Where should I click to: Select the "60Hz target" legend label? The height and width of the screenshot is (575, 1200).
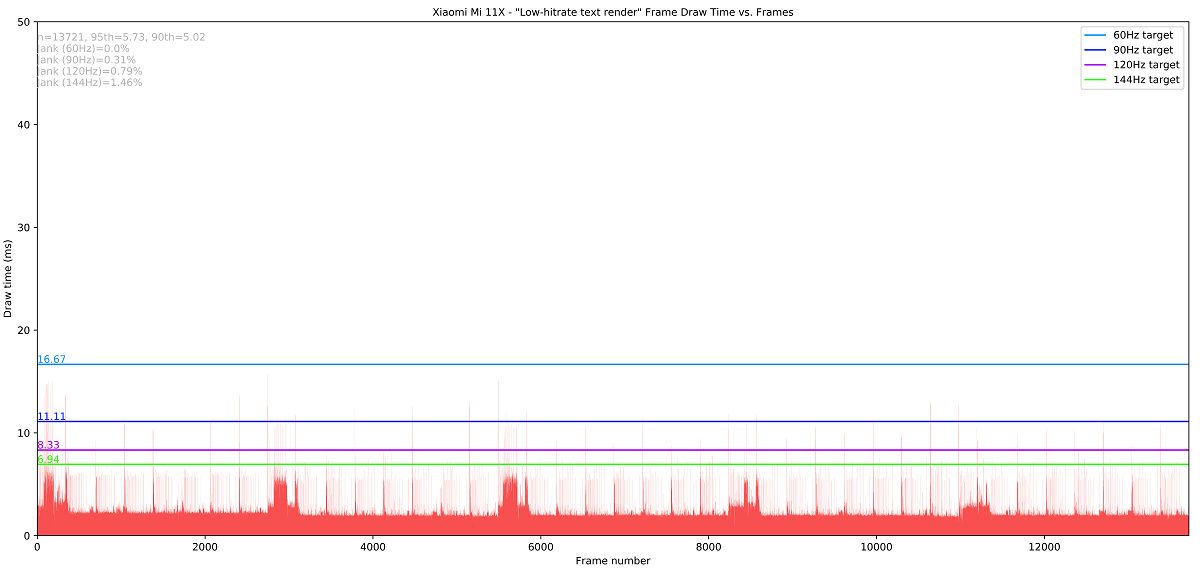(1143, 35)
